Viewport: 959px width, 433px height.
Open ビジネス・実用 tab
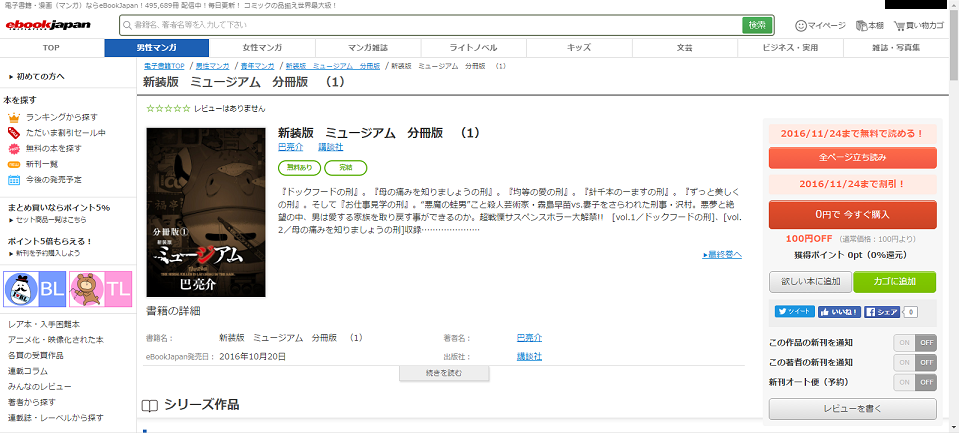pyautogui.click(x=790, y=48)
